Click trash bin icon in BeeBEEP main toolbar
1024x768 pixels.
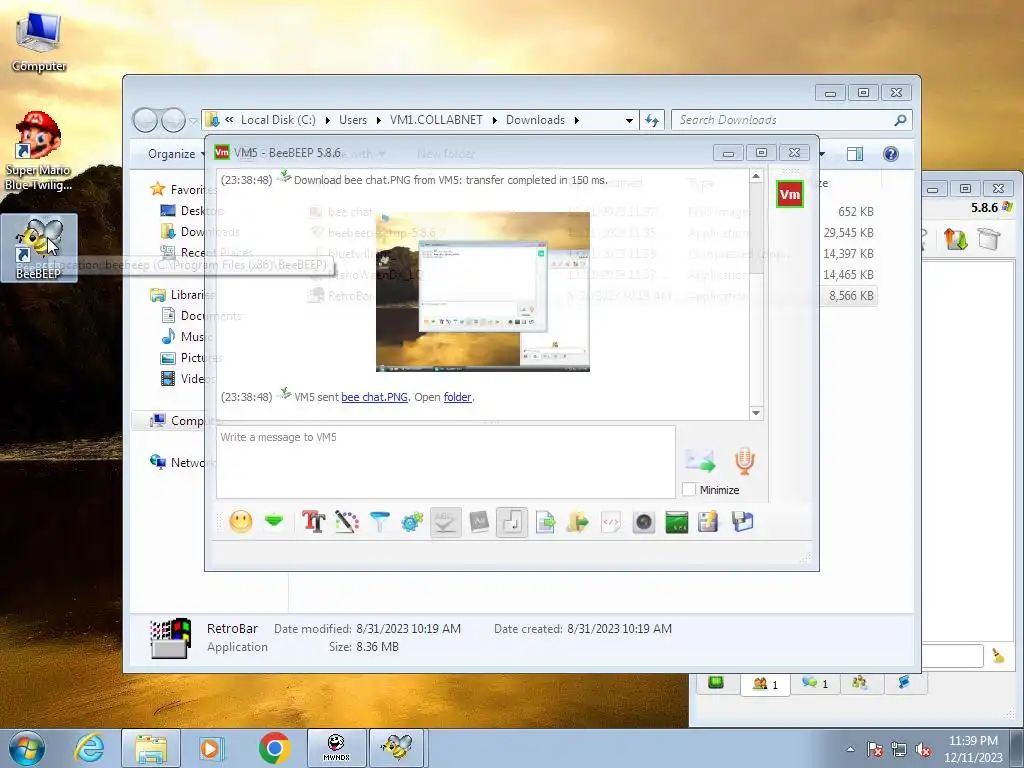coord(989,239)
